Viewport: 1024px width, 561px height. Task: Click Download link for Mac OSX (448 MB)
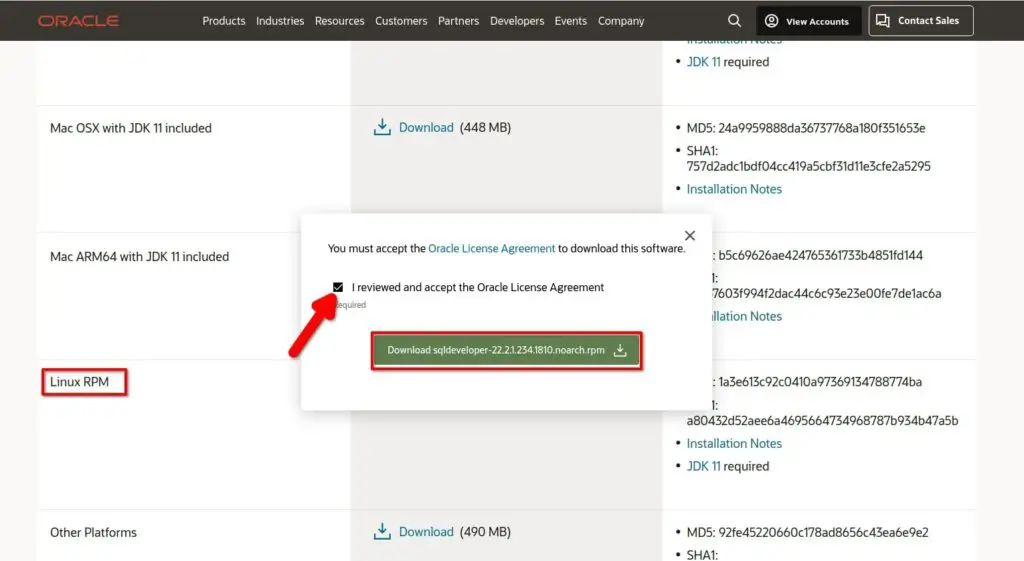[x=426, y=127]
